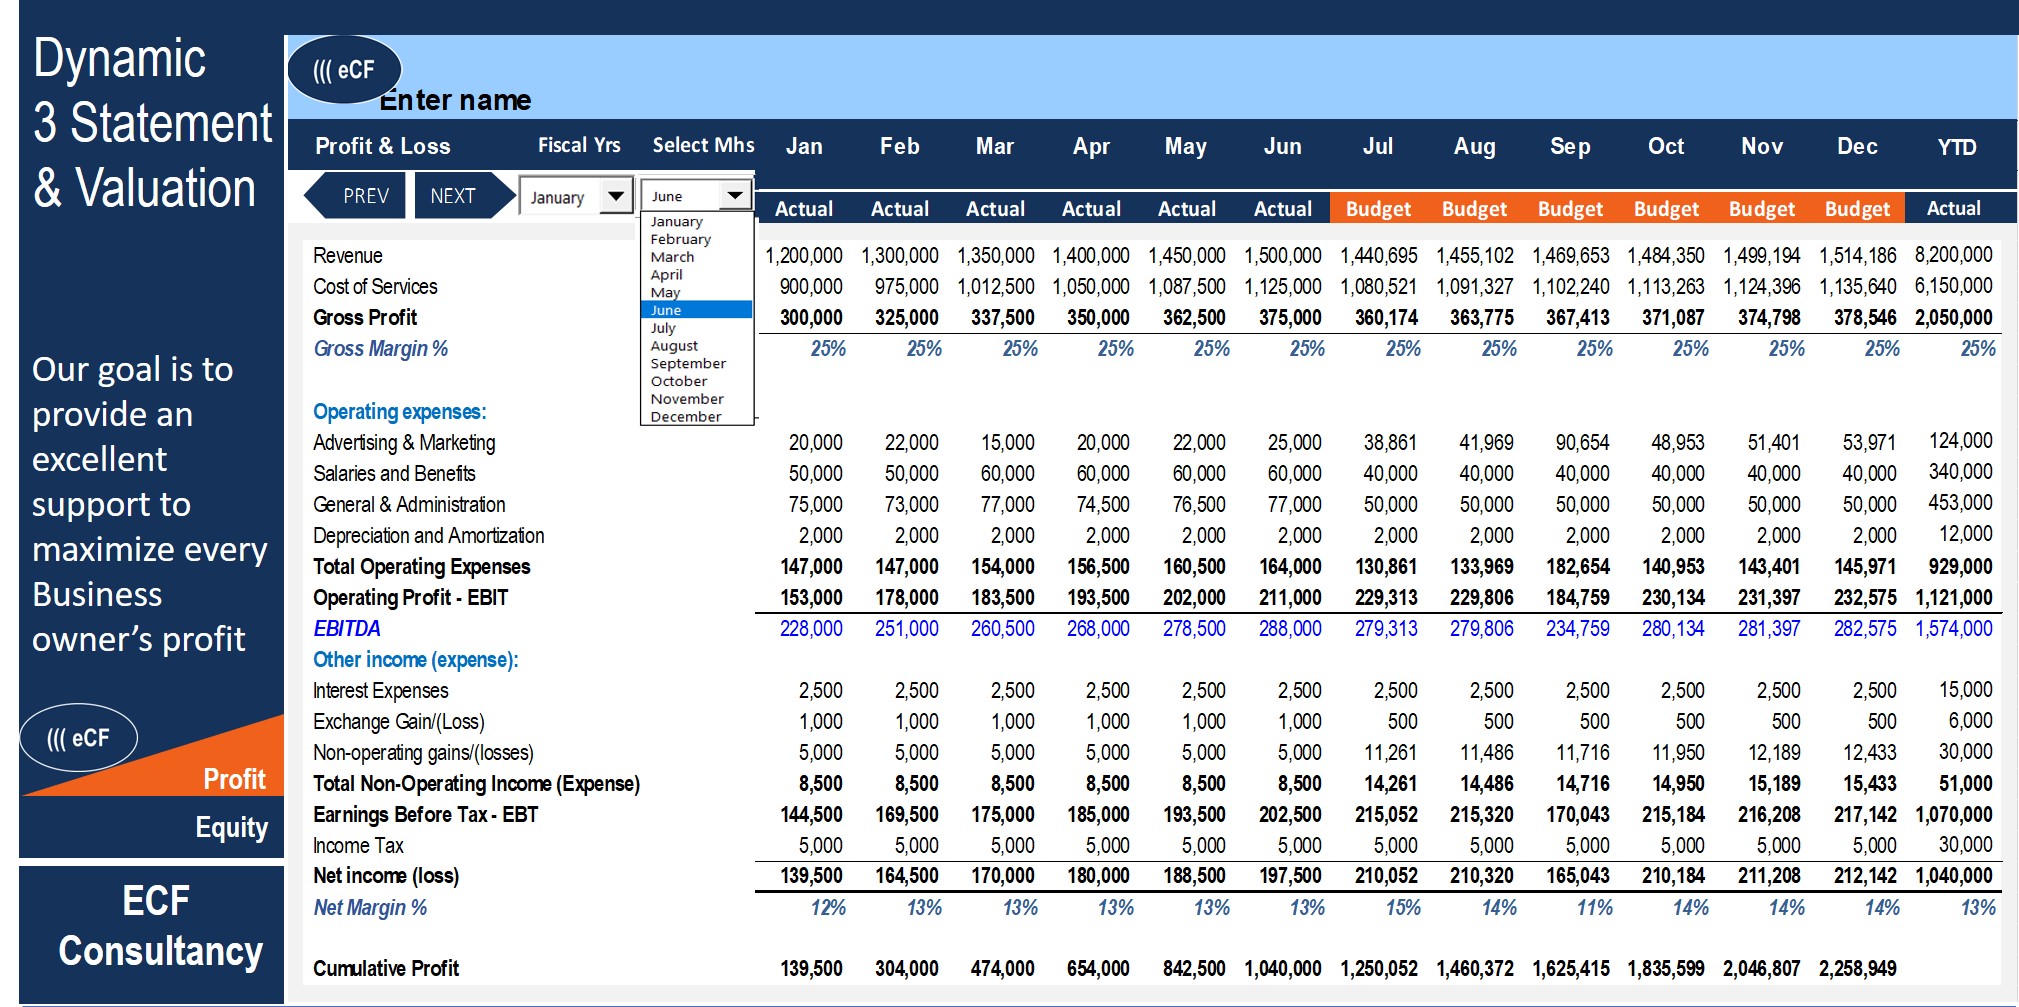Choose July in the month list
Viewport: 2019px width, 1007px height.
(663, 328)
